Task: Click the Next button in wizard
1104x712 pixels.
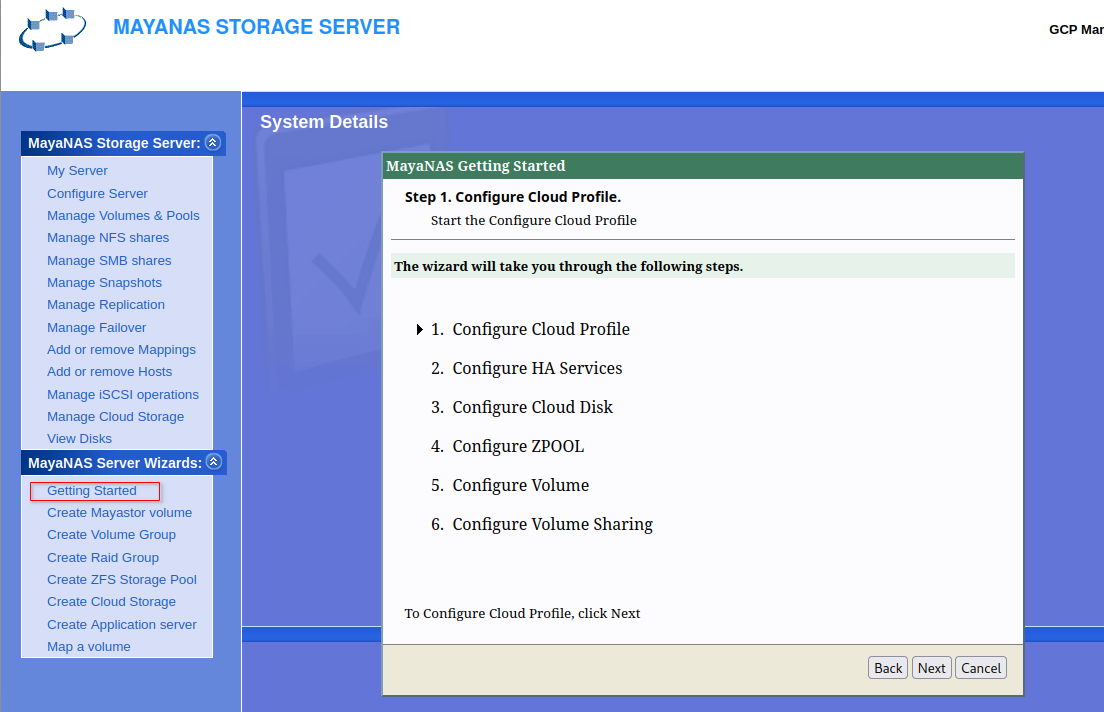Action: (x=931, y=668)
